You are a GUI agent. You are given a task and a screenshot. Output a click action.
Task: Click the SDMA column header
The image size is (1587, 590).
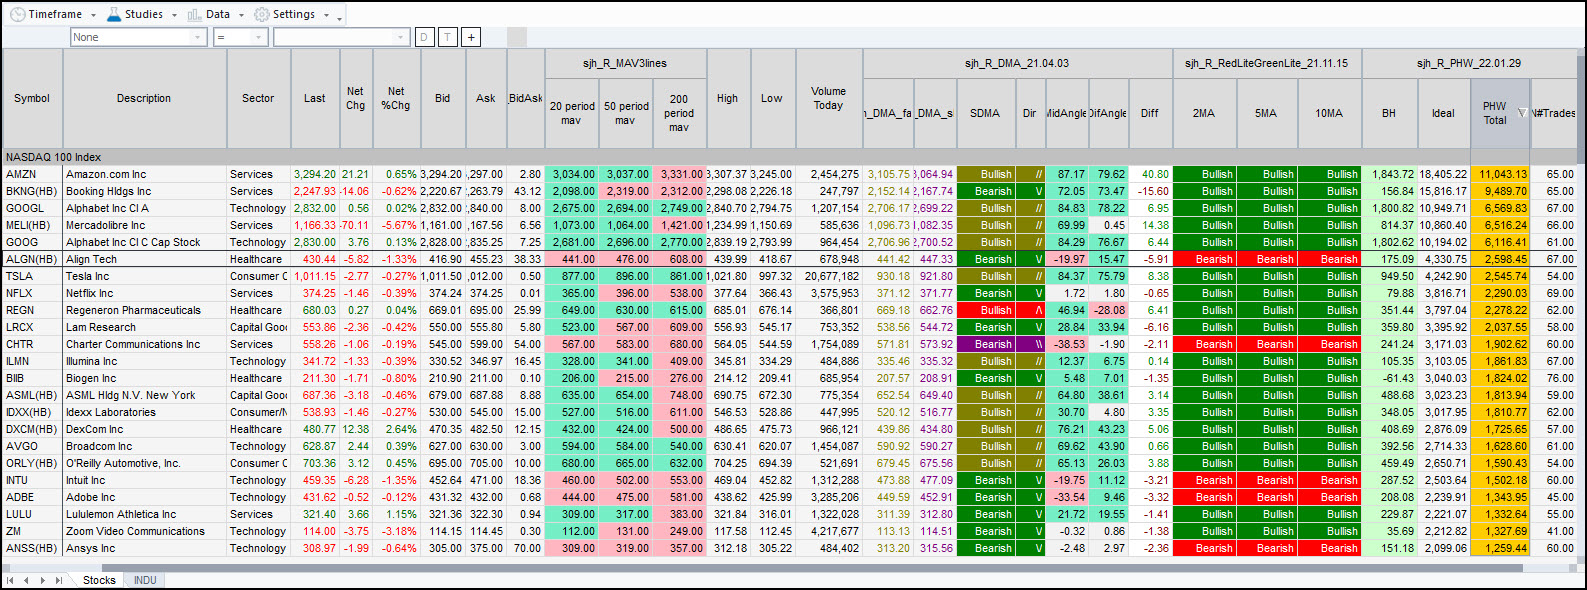click(985, 113)
